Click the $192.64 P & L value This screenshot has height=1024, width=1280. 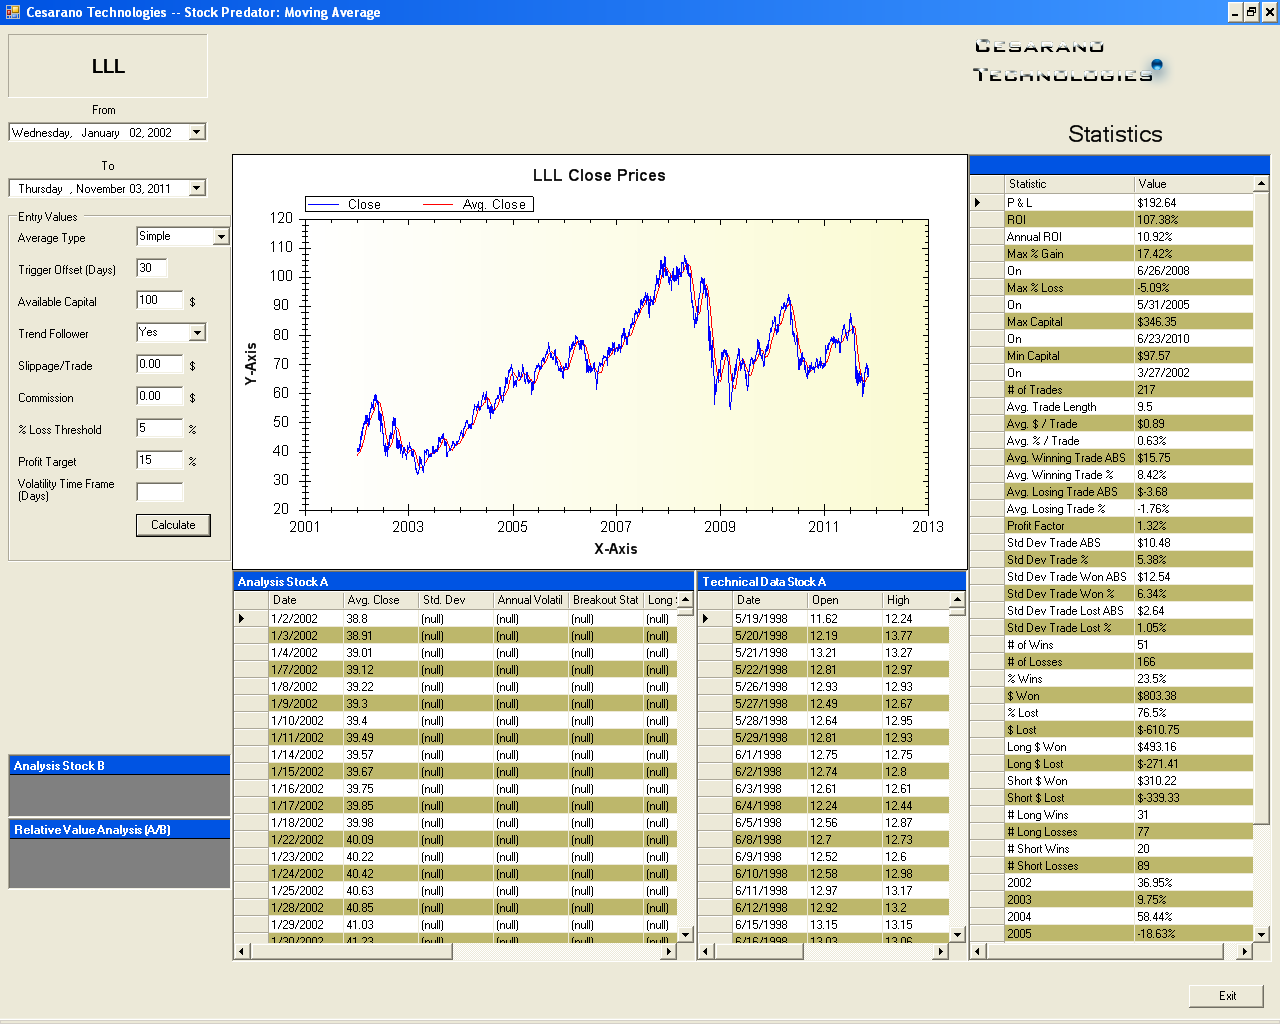coord(1193,203)
